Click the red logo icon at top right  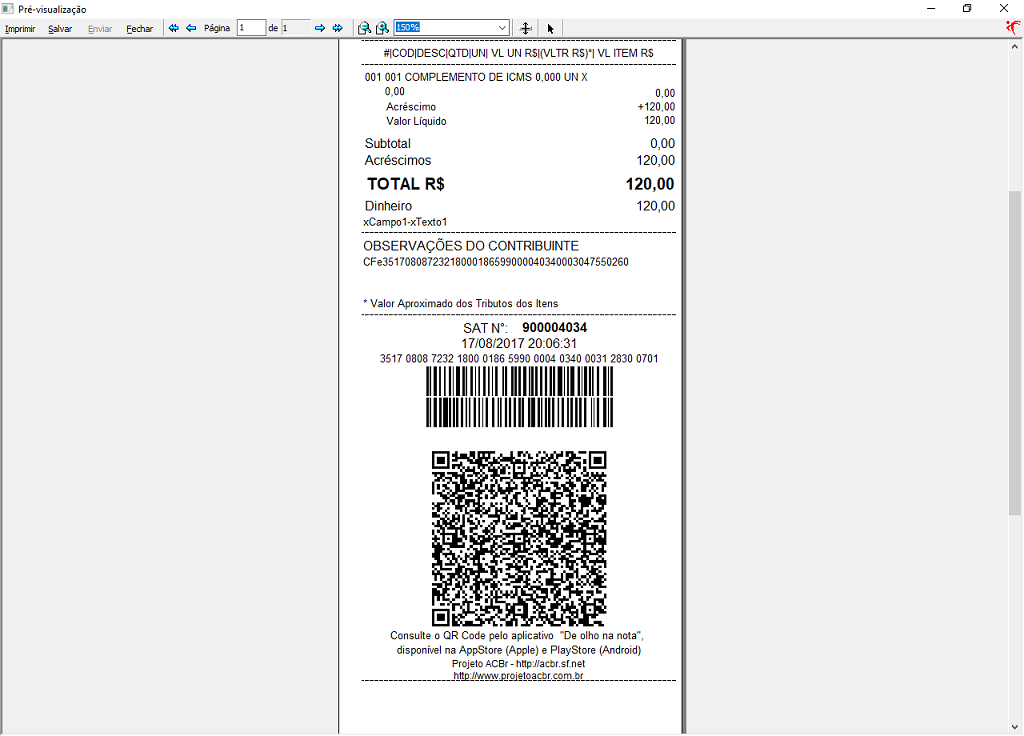pyautogui.click(x=1013, y=27)
